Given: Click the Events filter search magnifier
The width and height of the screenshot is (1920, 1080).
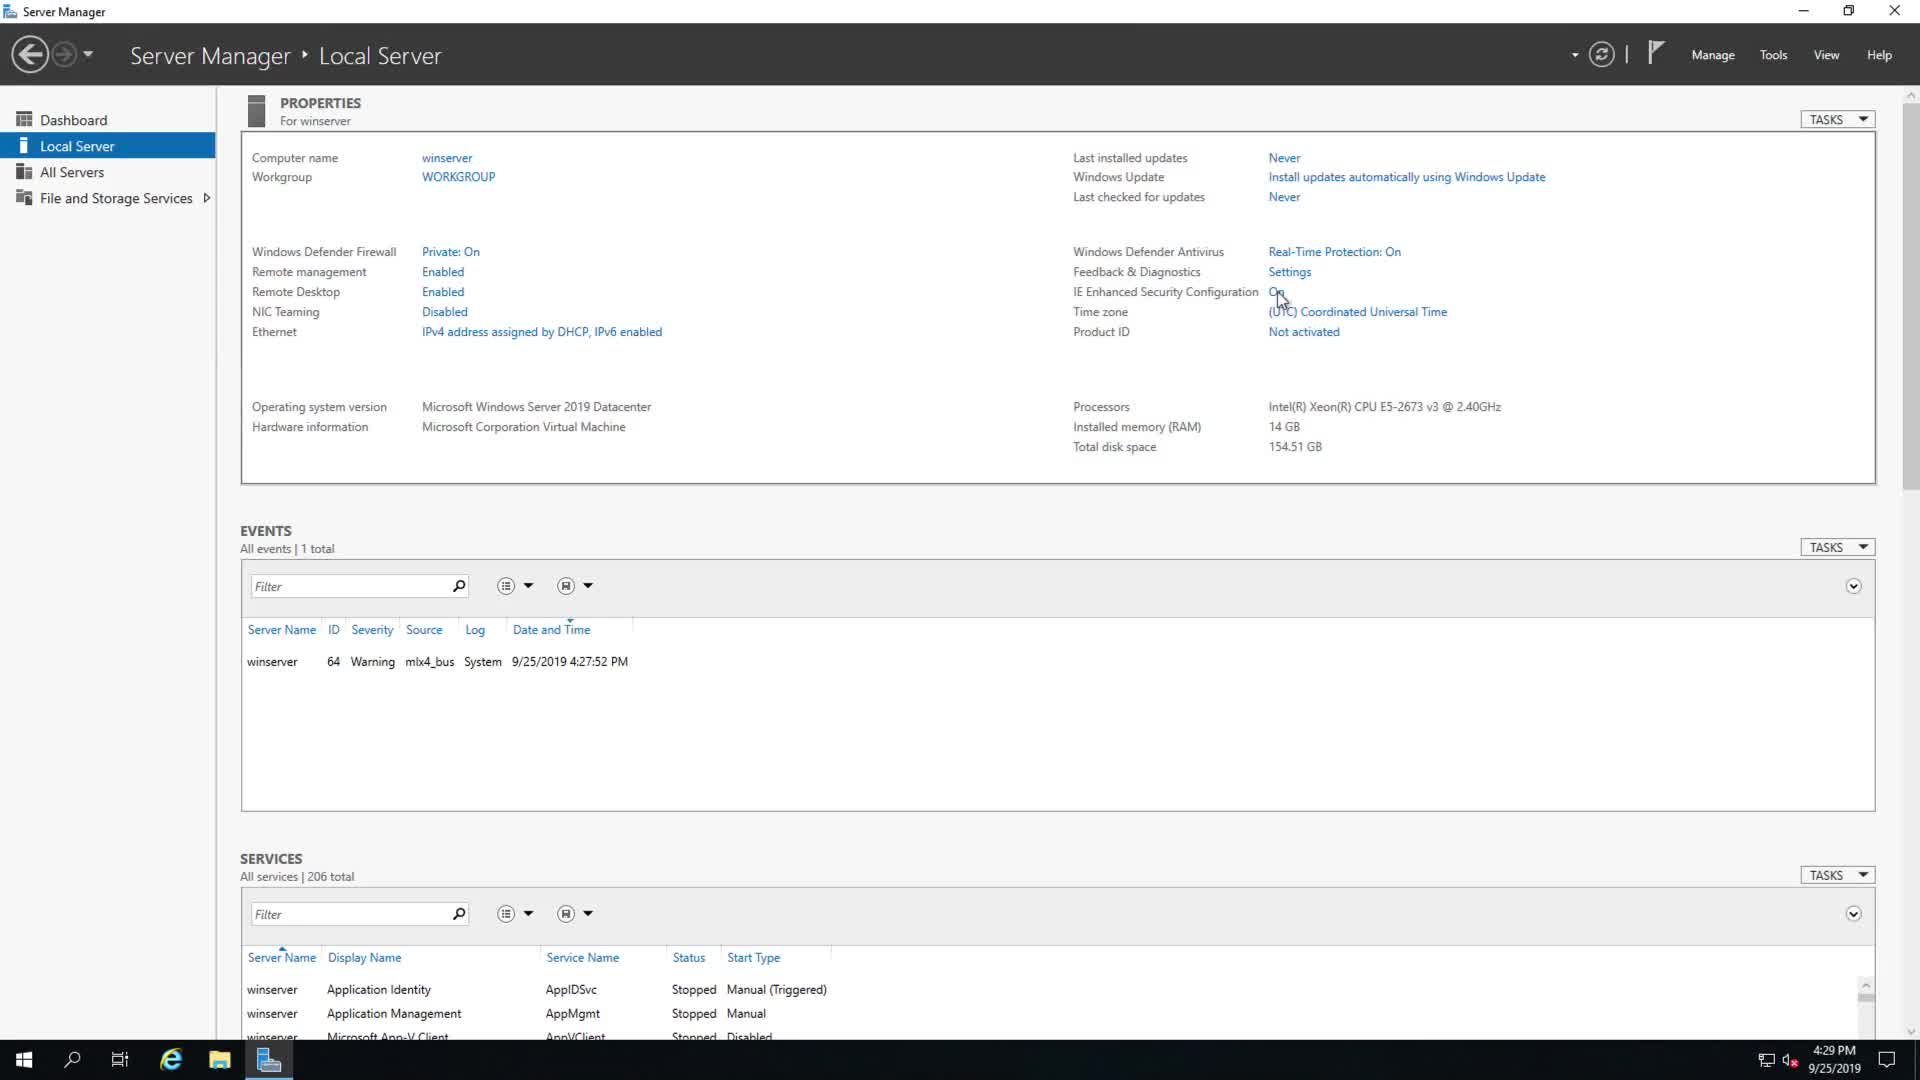Looking at the screenshot, I should tap(459, 586).
